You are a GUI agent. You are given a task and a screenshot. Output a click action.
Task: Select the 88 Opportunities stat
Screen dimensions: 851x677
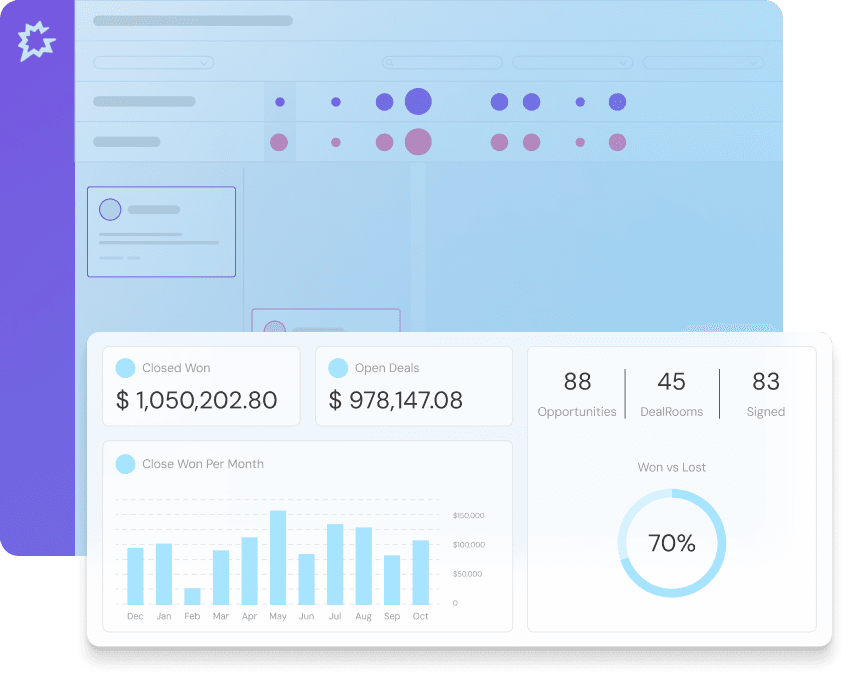pyautogui.click(x=577, y=394)
